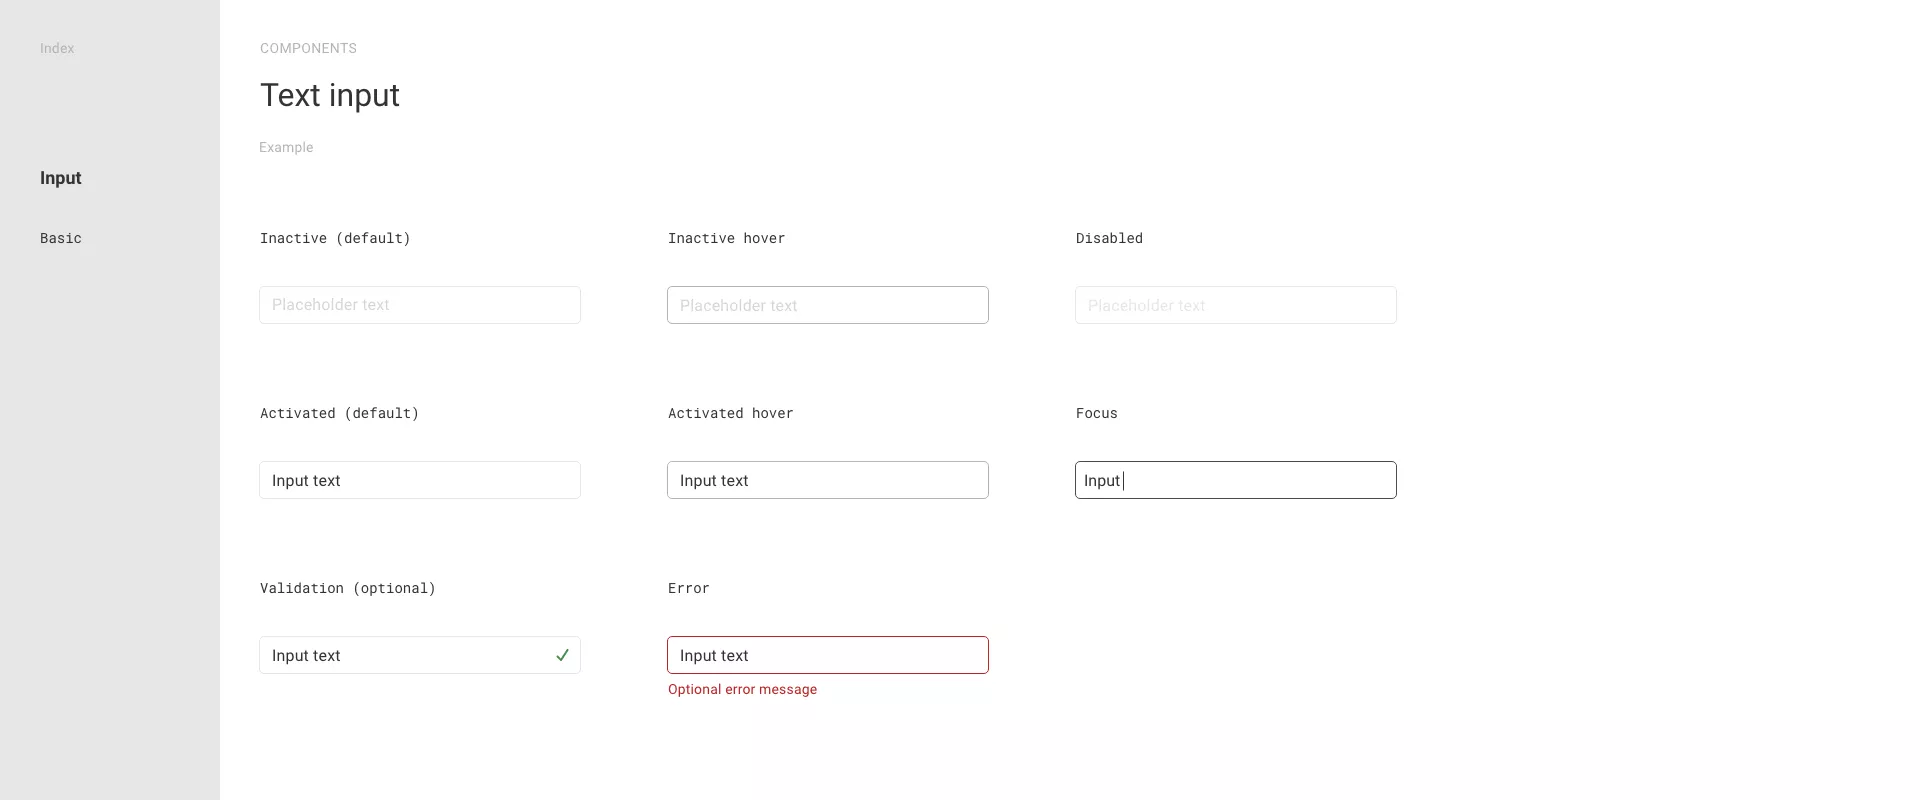The image size is (1920, 800).
Task: Click the Validation (optional) label
Action: [x=348, y=588]
